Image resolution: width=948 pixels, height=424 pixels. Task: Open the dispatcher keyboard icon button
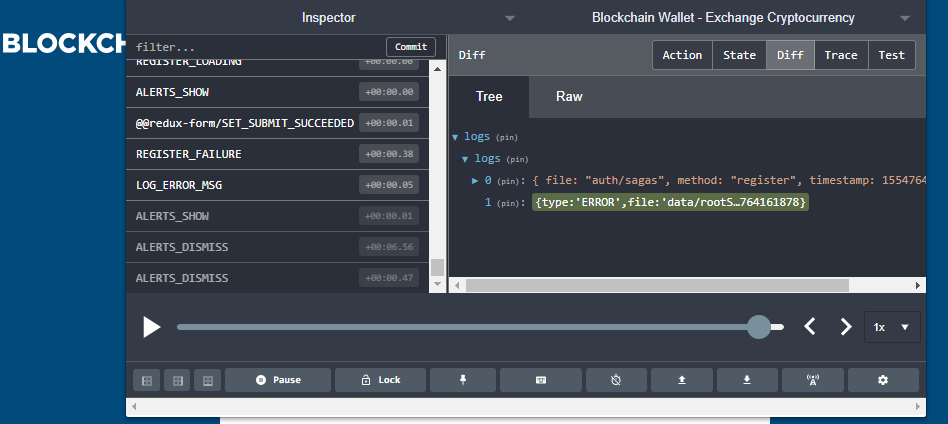(541, 380)
